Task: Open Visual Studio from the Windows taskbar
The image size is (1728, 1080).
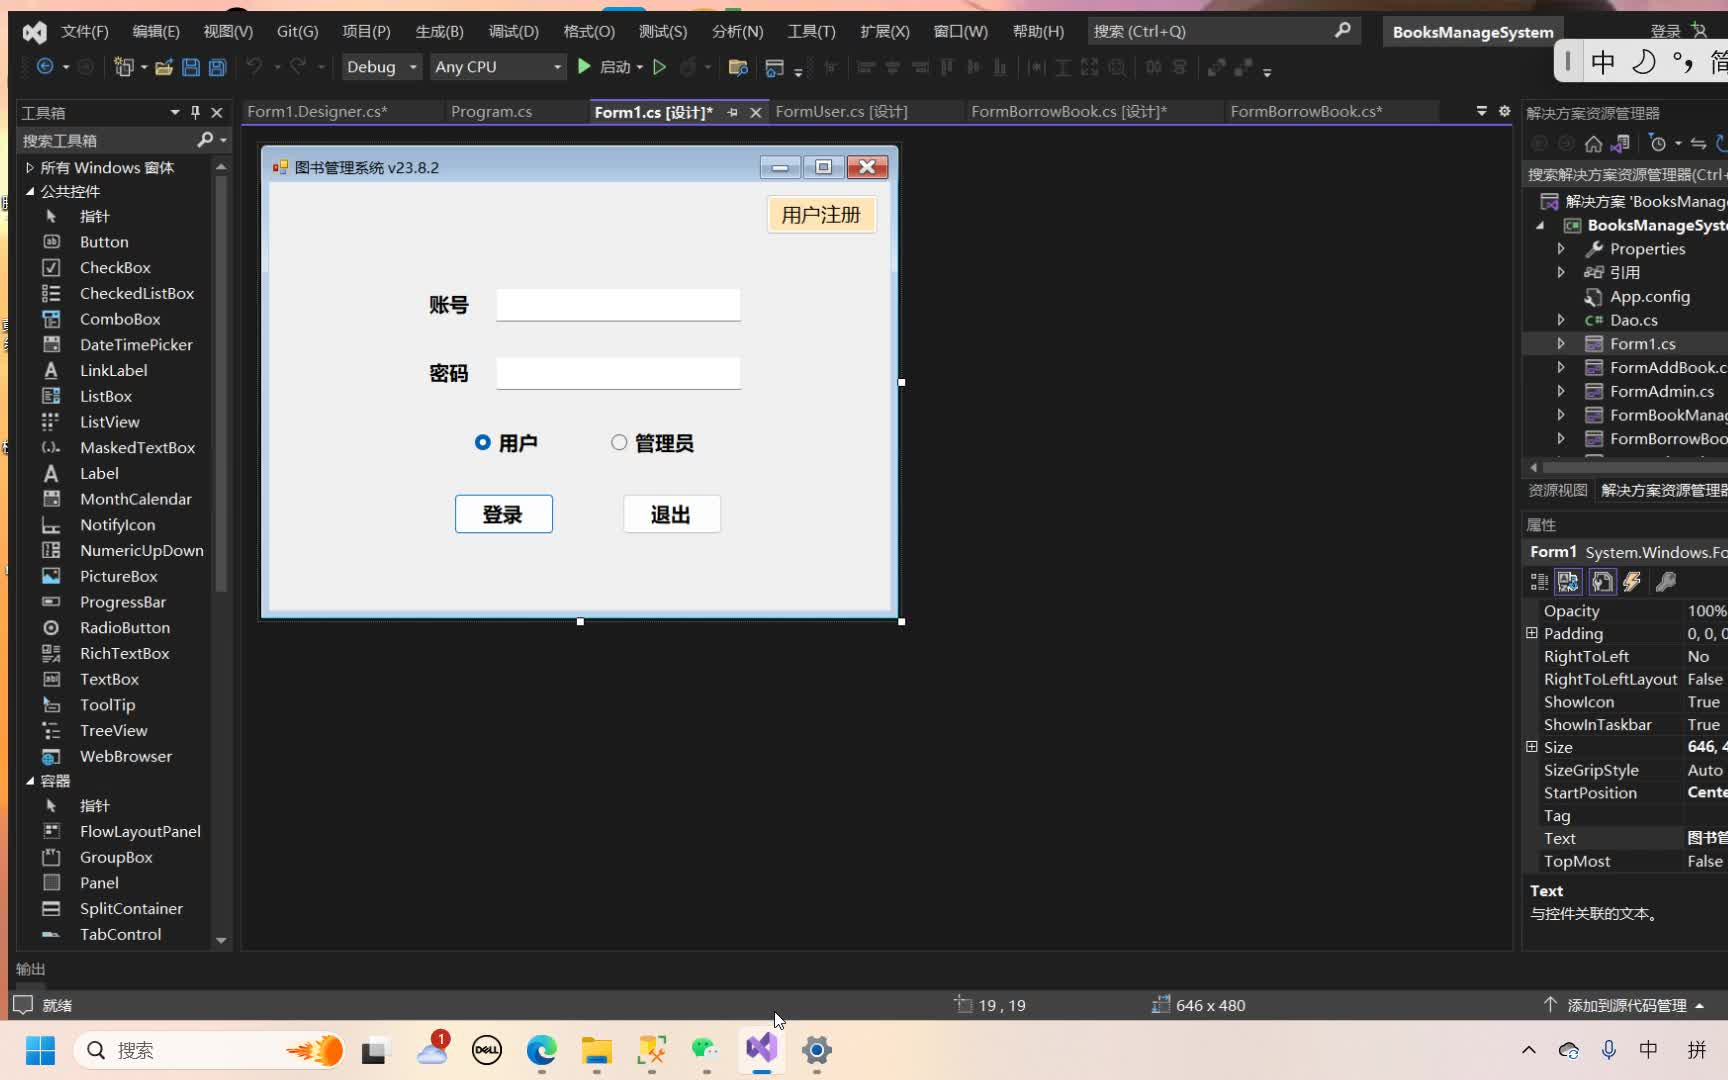Action: pyautogui.click(x=761, y=1051)
